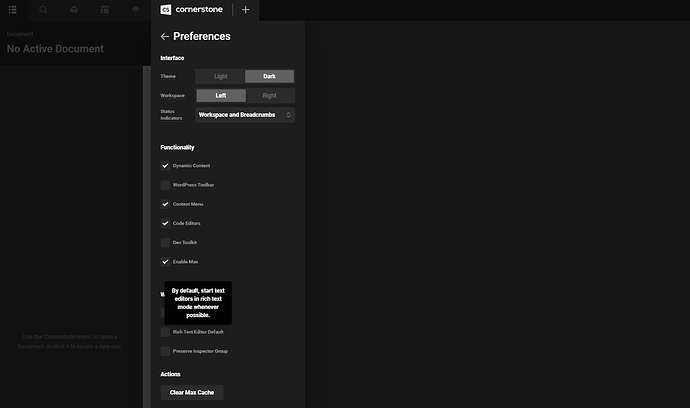Set Workspace position to Right

(x=269, y=96)
